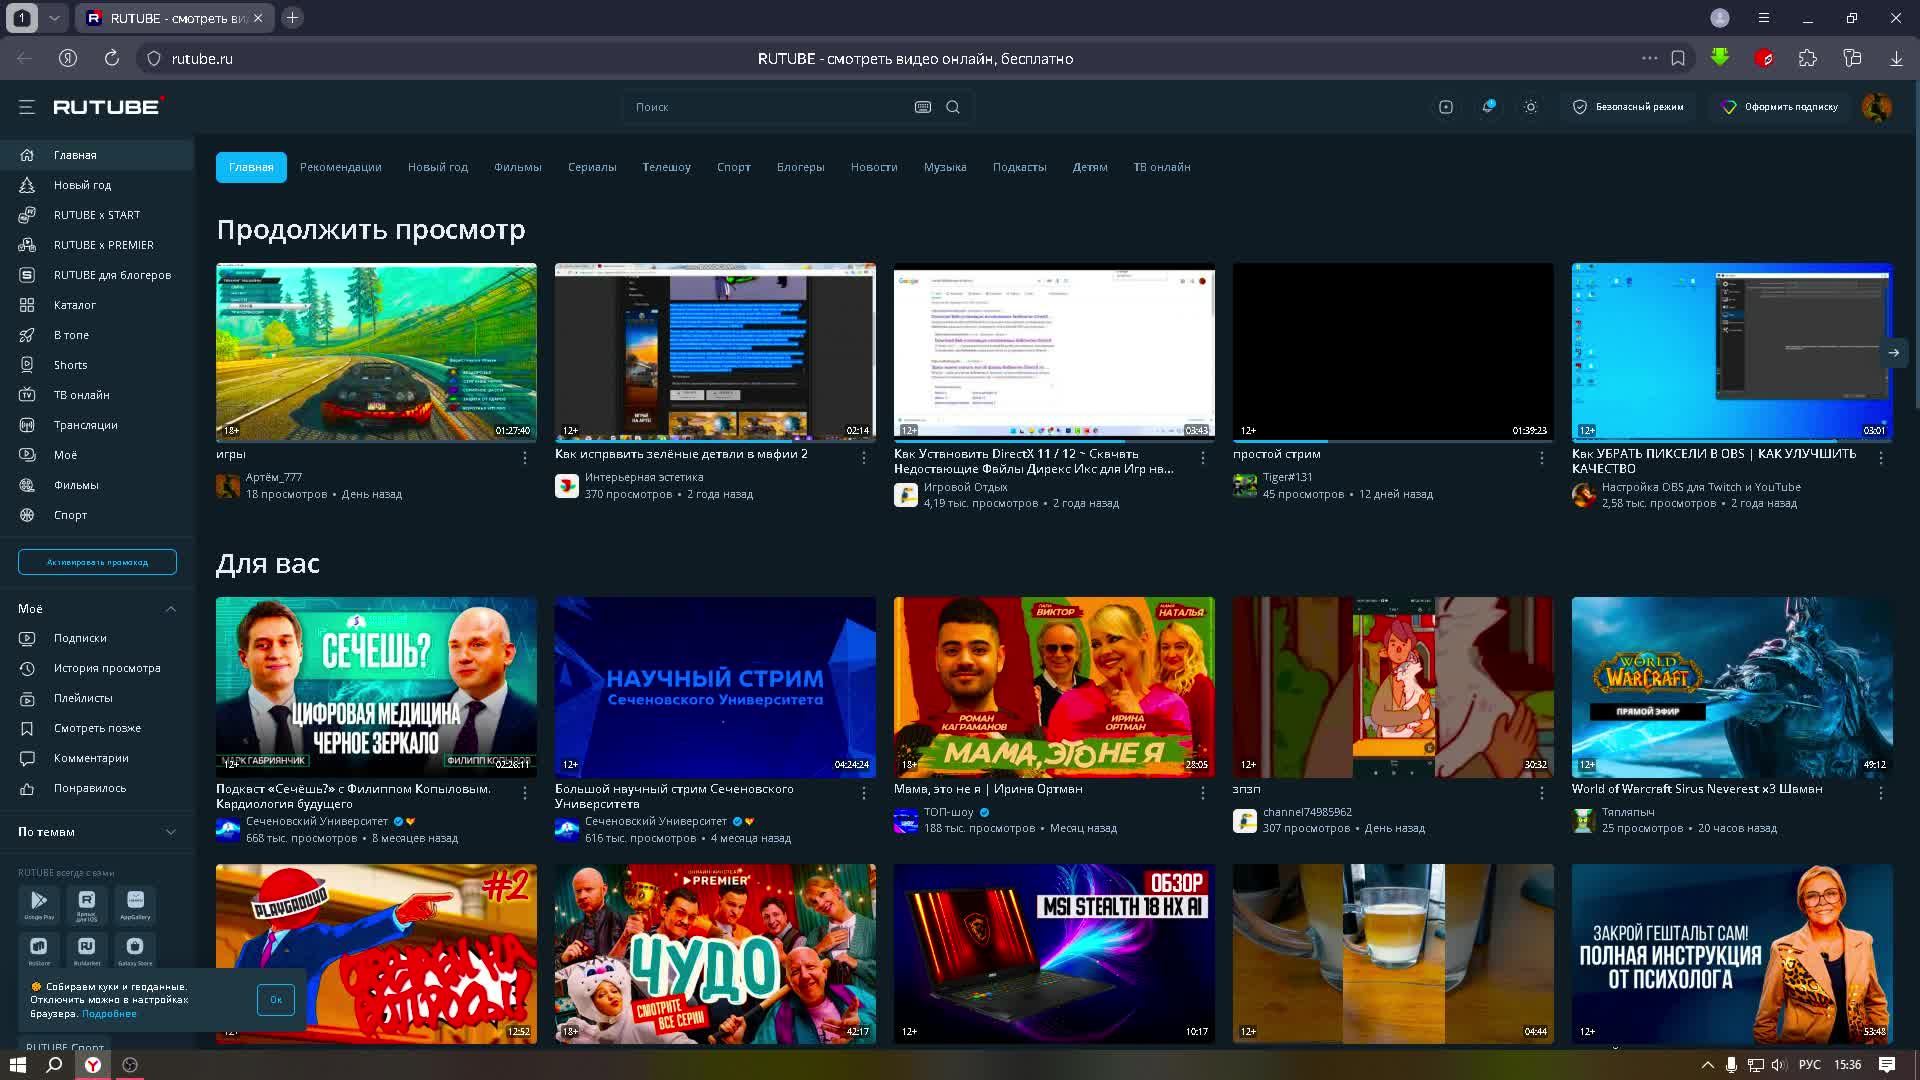Open История просмотра in sidebar
Screen dimensions: 1920x1080
click(107, 668)
